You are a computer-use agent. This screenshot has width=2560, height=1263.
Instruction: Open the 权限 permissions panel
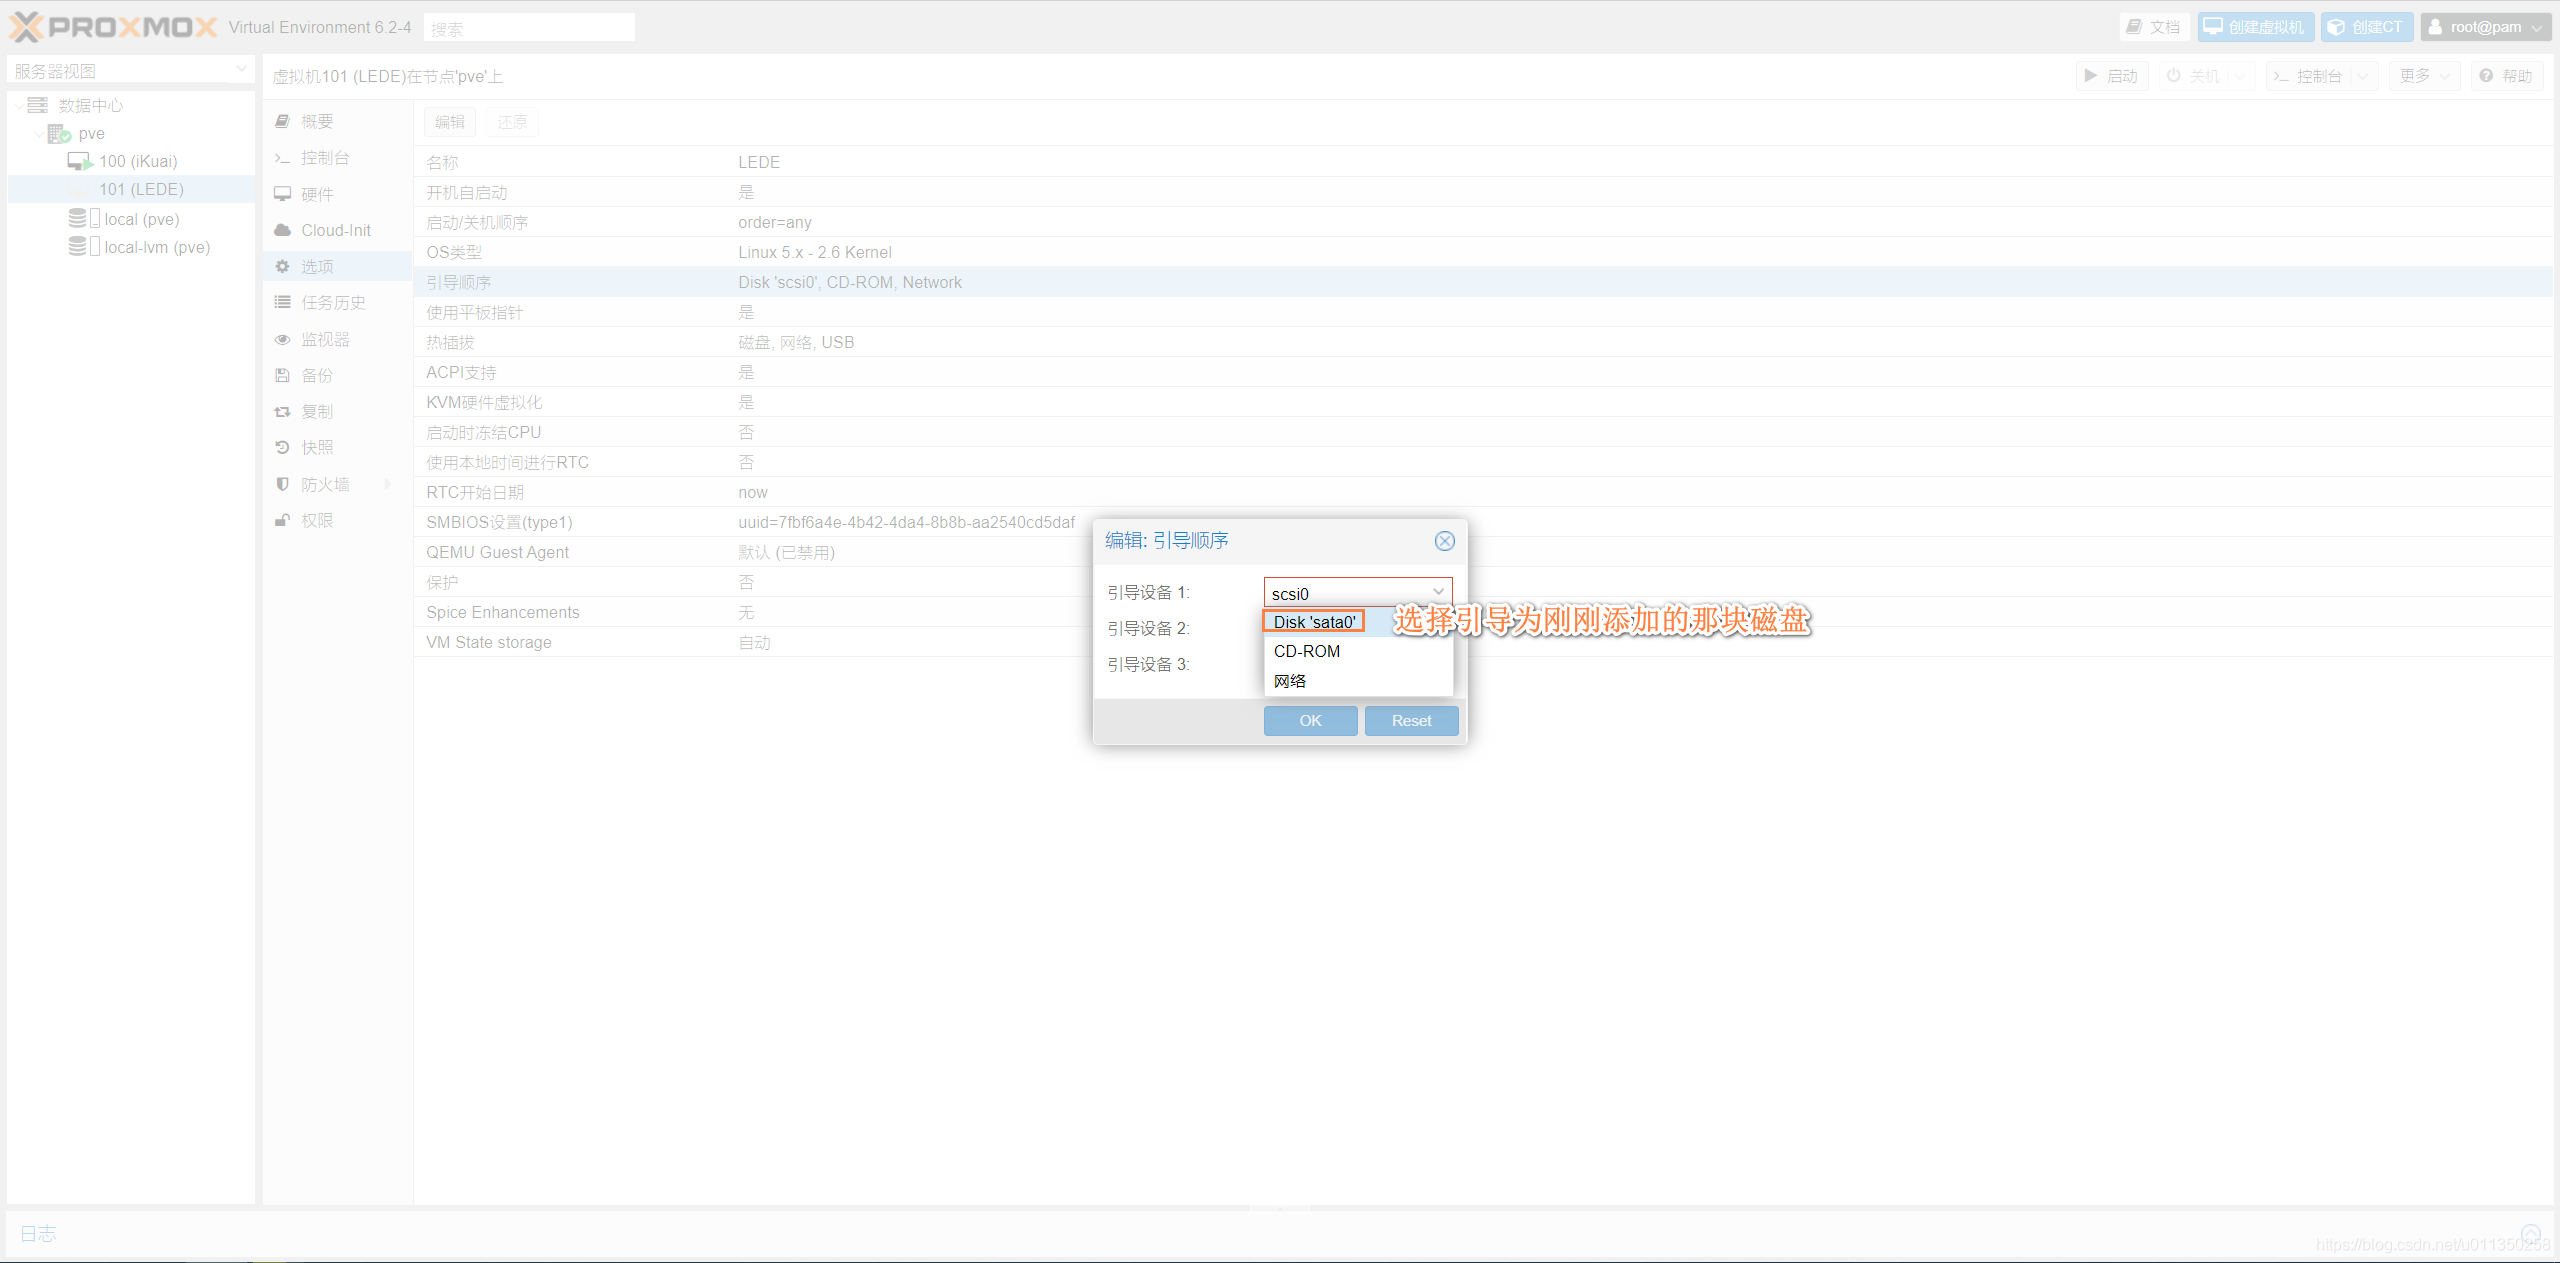[x=316, y=520]
